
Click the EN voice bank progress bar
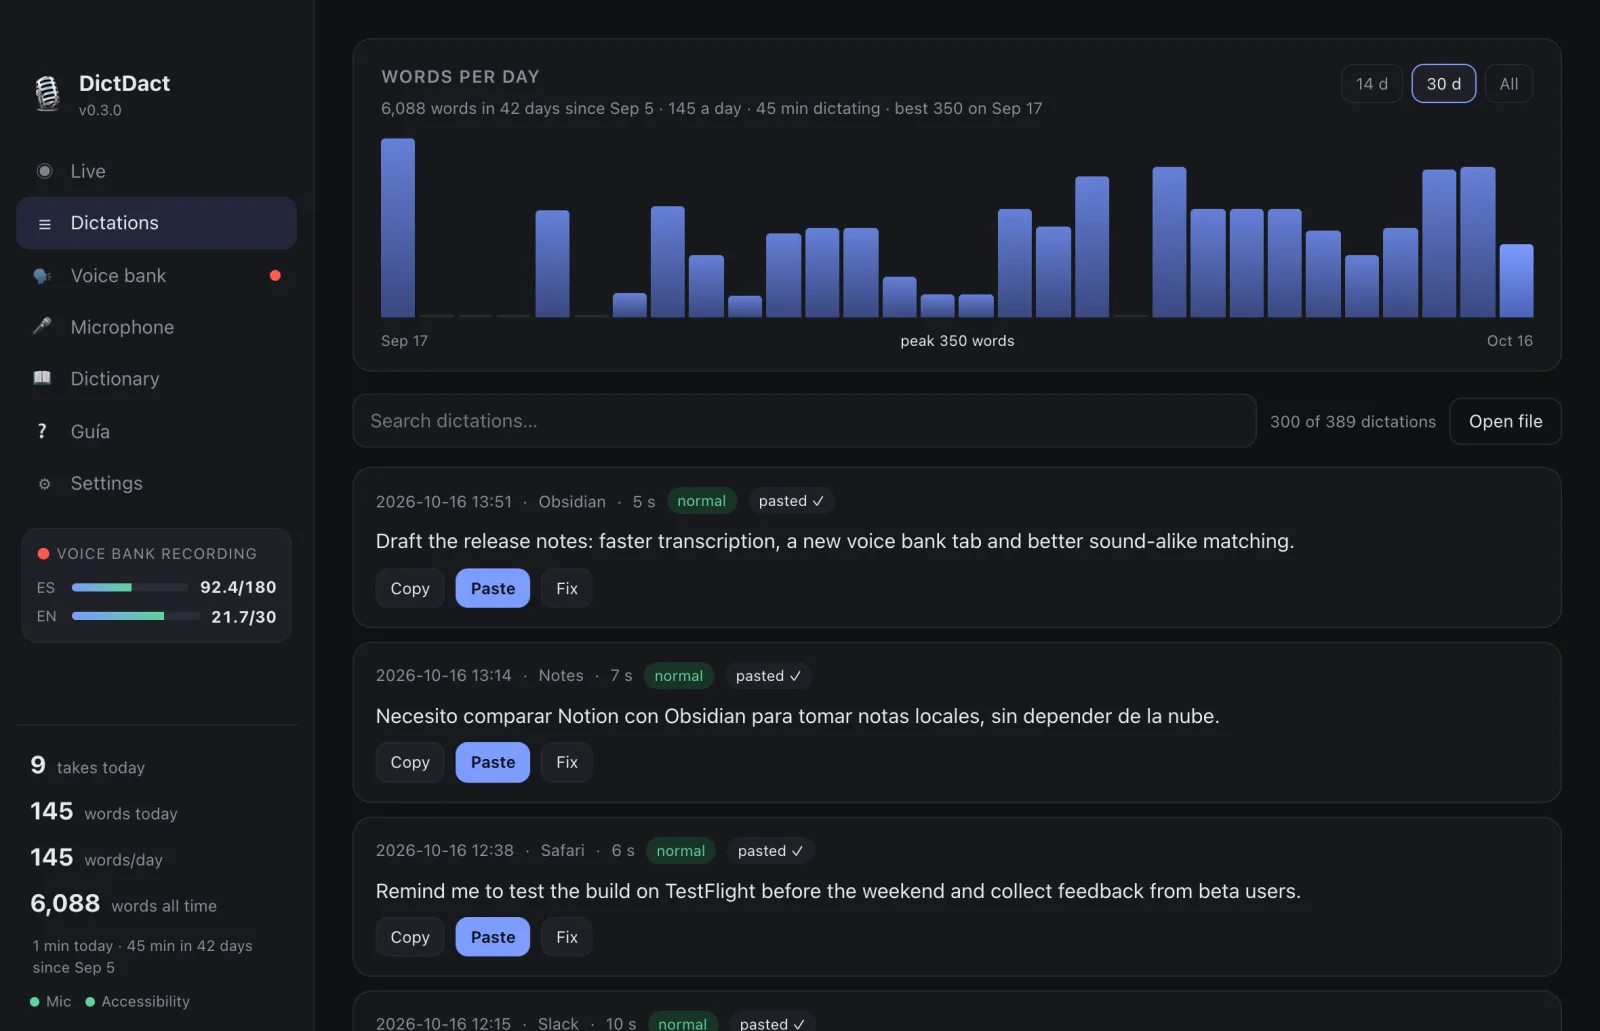[x=136, y=616]
